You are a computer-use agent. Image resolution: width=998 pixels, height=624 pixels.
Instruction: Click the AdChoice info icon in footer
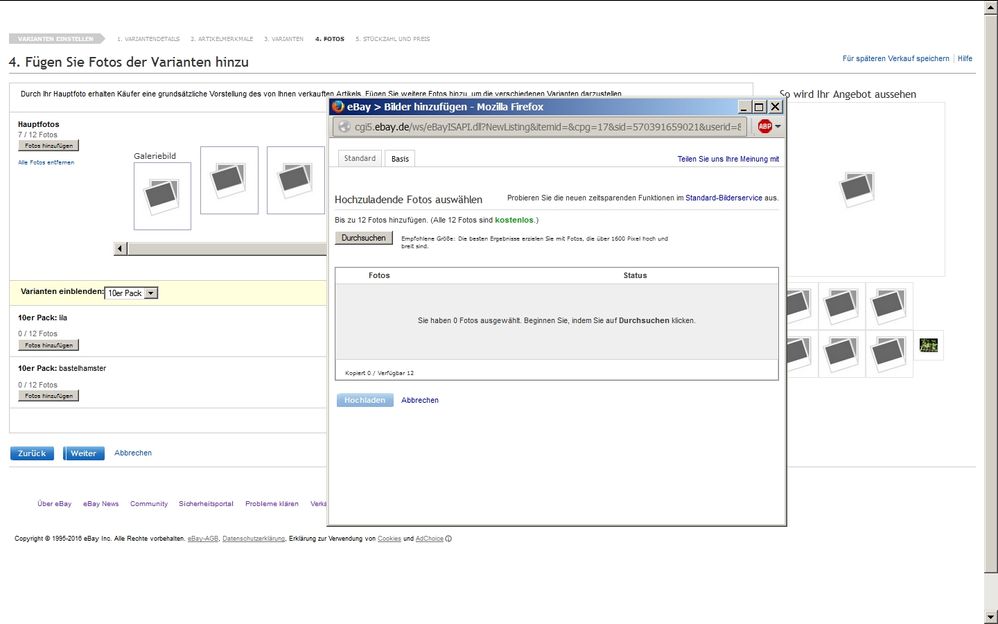click(x=448, y=539)
